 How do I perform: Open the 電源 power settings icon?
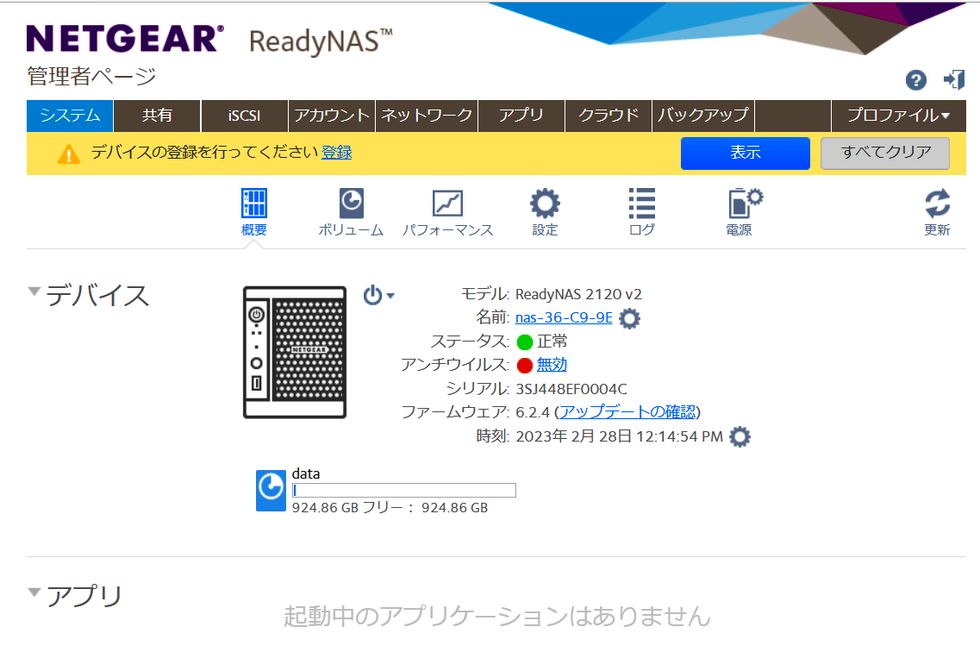[x=742, y=204]
